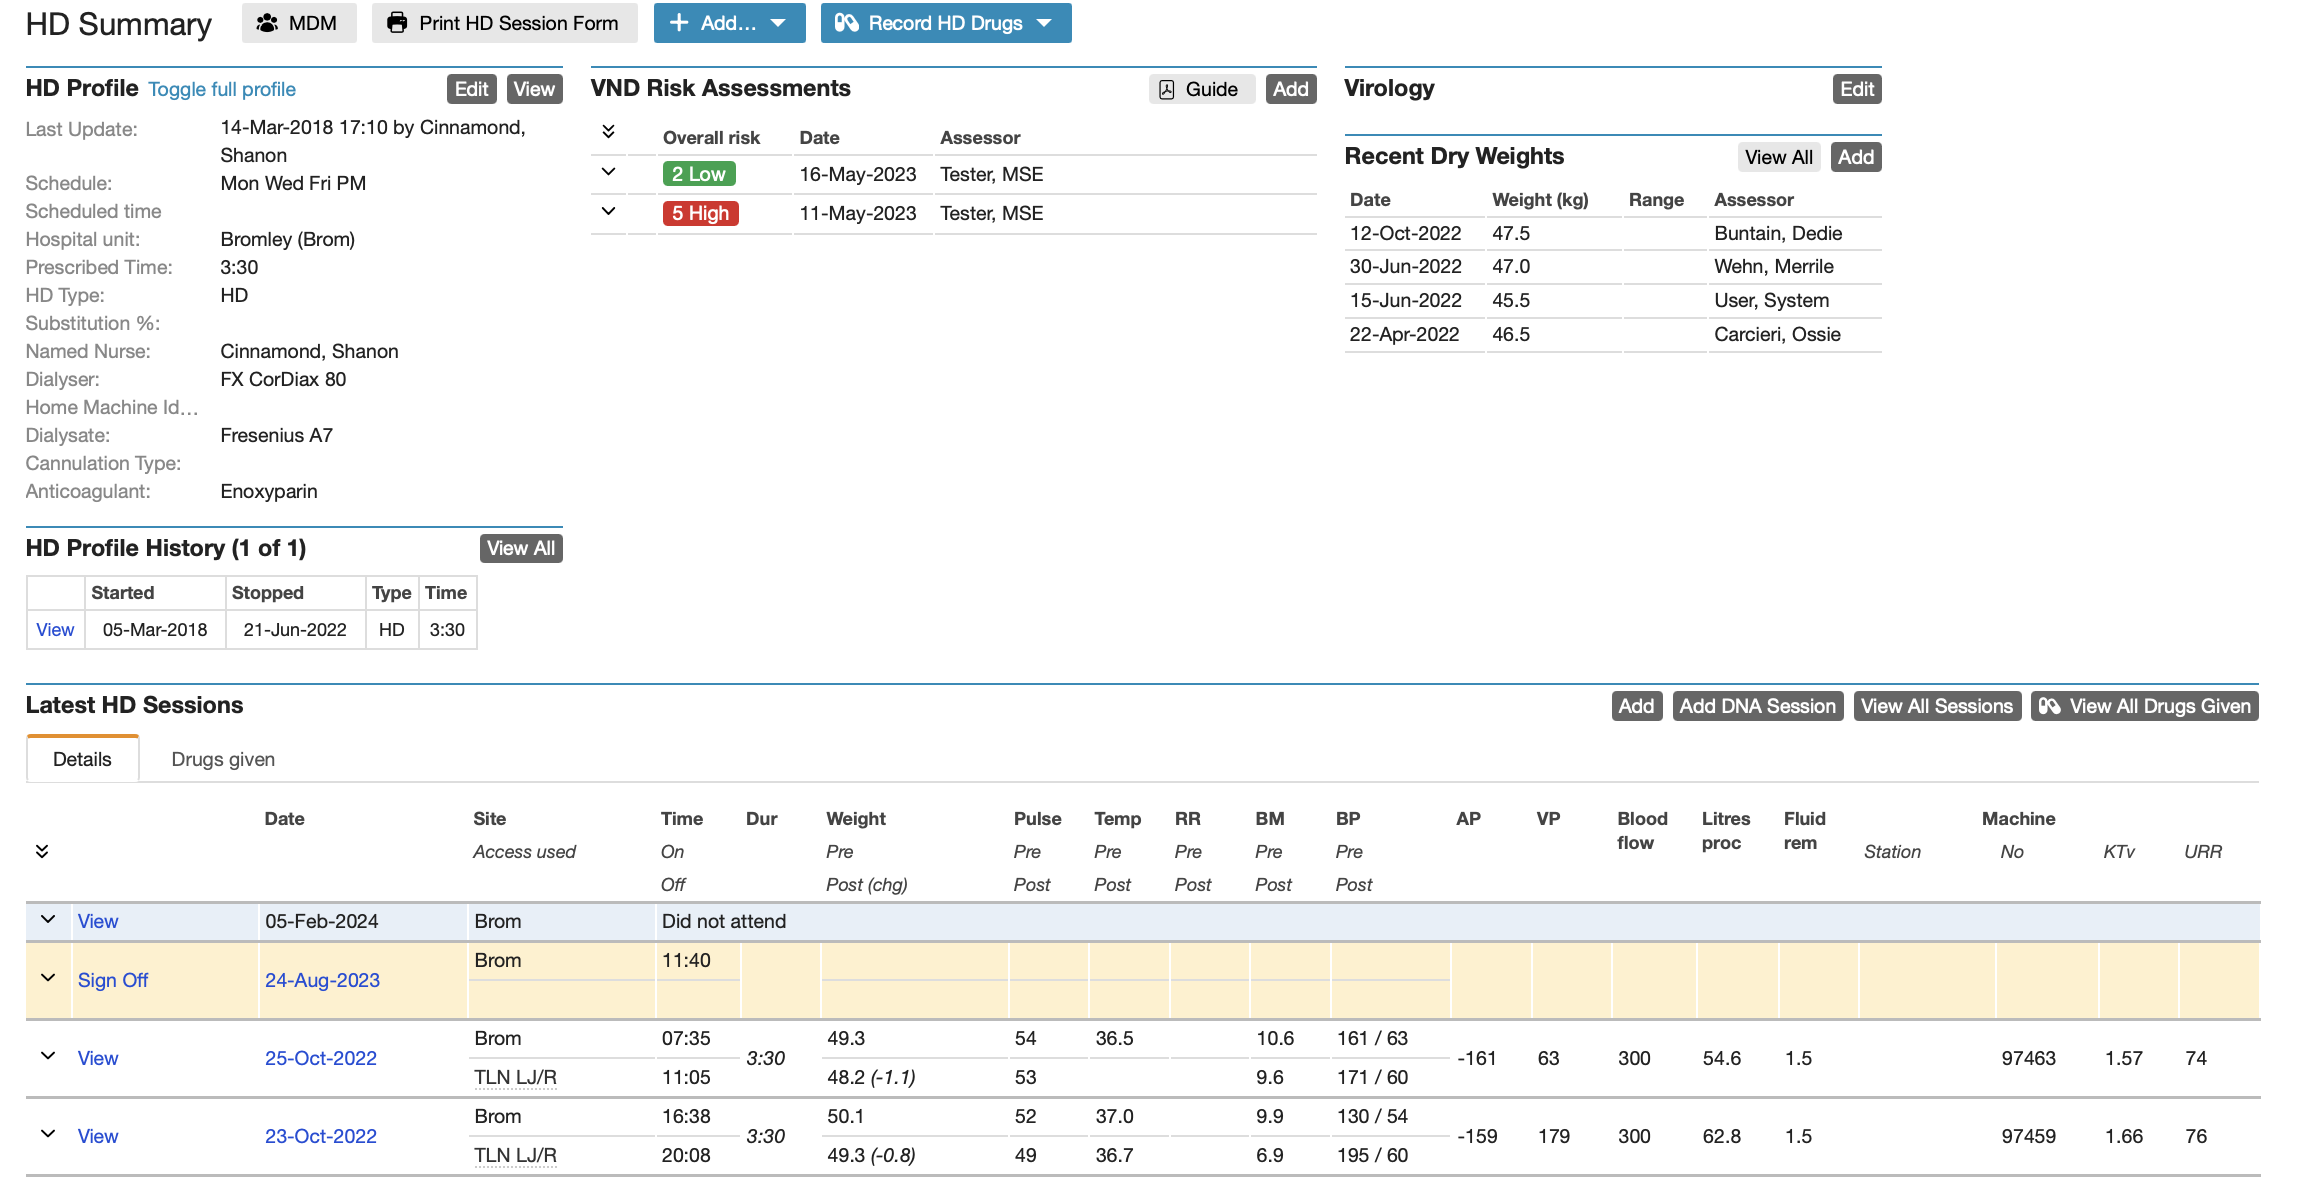
Task: Click the Toggle full profile link
Action: pos(221,89)
